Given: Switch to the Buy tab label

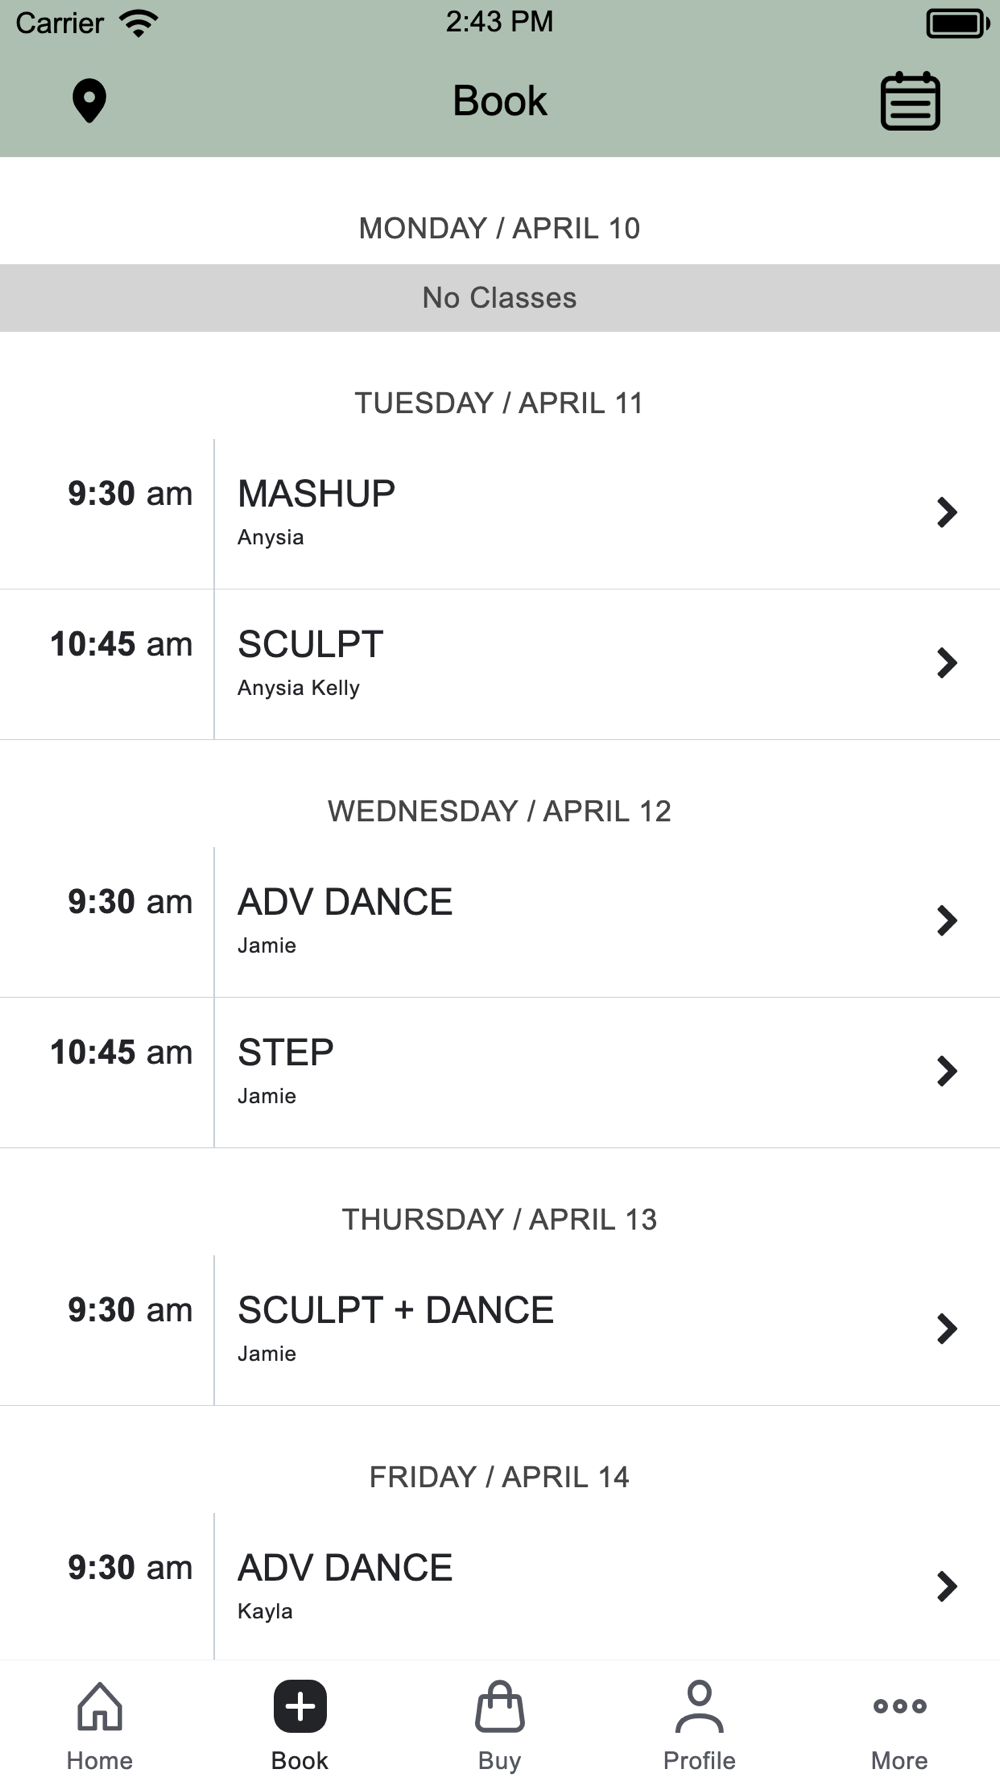Looking at the screenshot, I should coord(500,1760).
